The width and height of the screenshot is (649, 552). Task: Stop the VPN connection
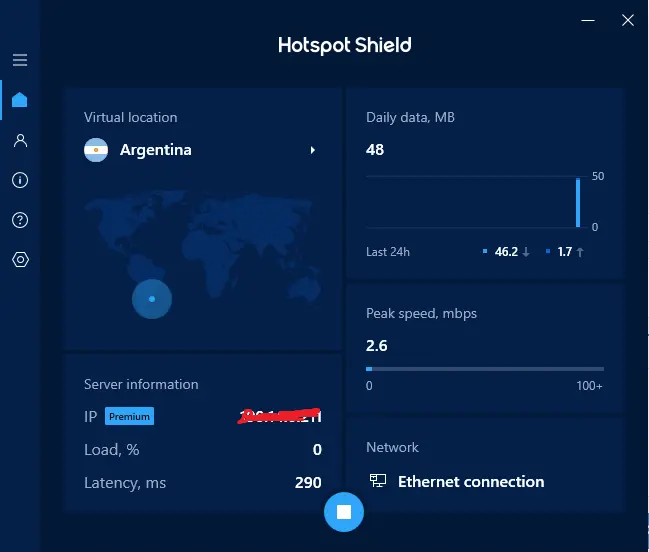(344, 512)
